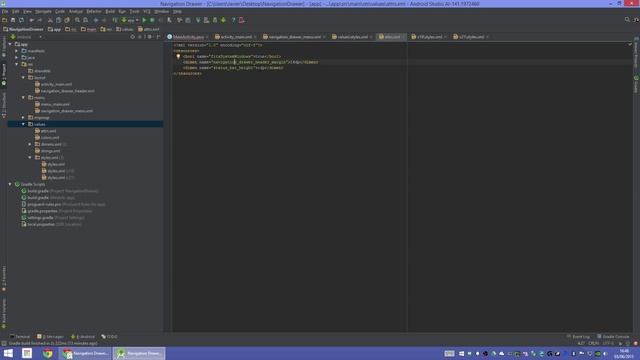
Task: Click the Navigate Back arrow
Action: (x=96, y=20)
